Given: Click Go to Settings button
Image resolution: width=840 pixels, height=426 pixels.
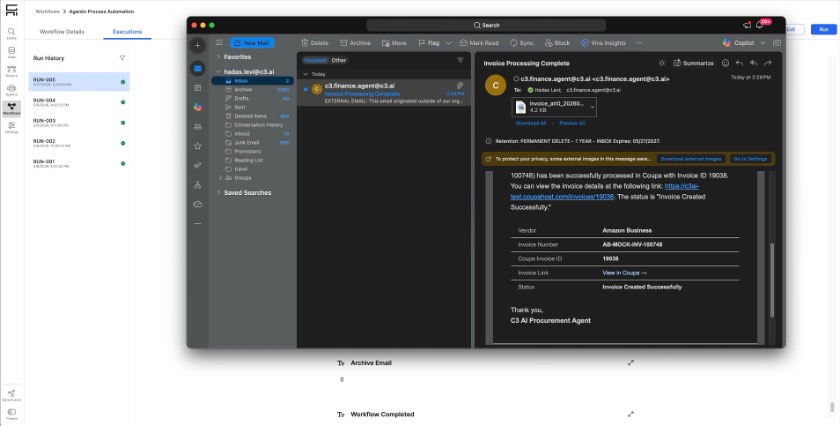Looking at the screenshot, I should click(751, 159).
